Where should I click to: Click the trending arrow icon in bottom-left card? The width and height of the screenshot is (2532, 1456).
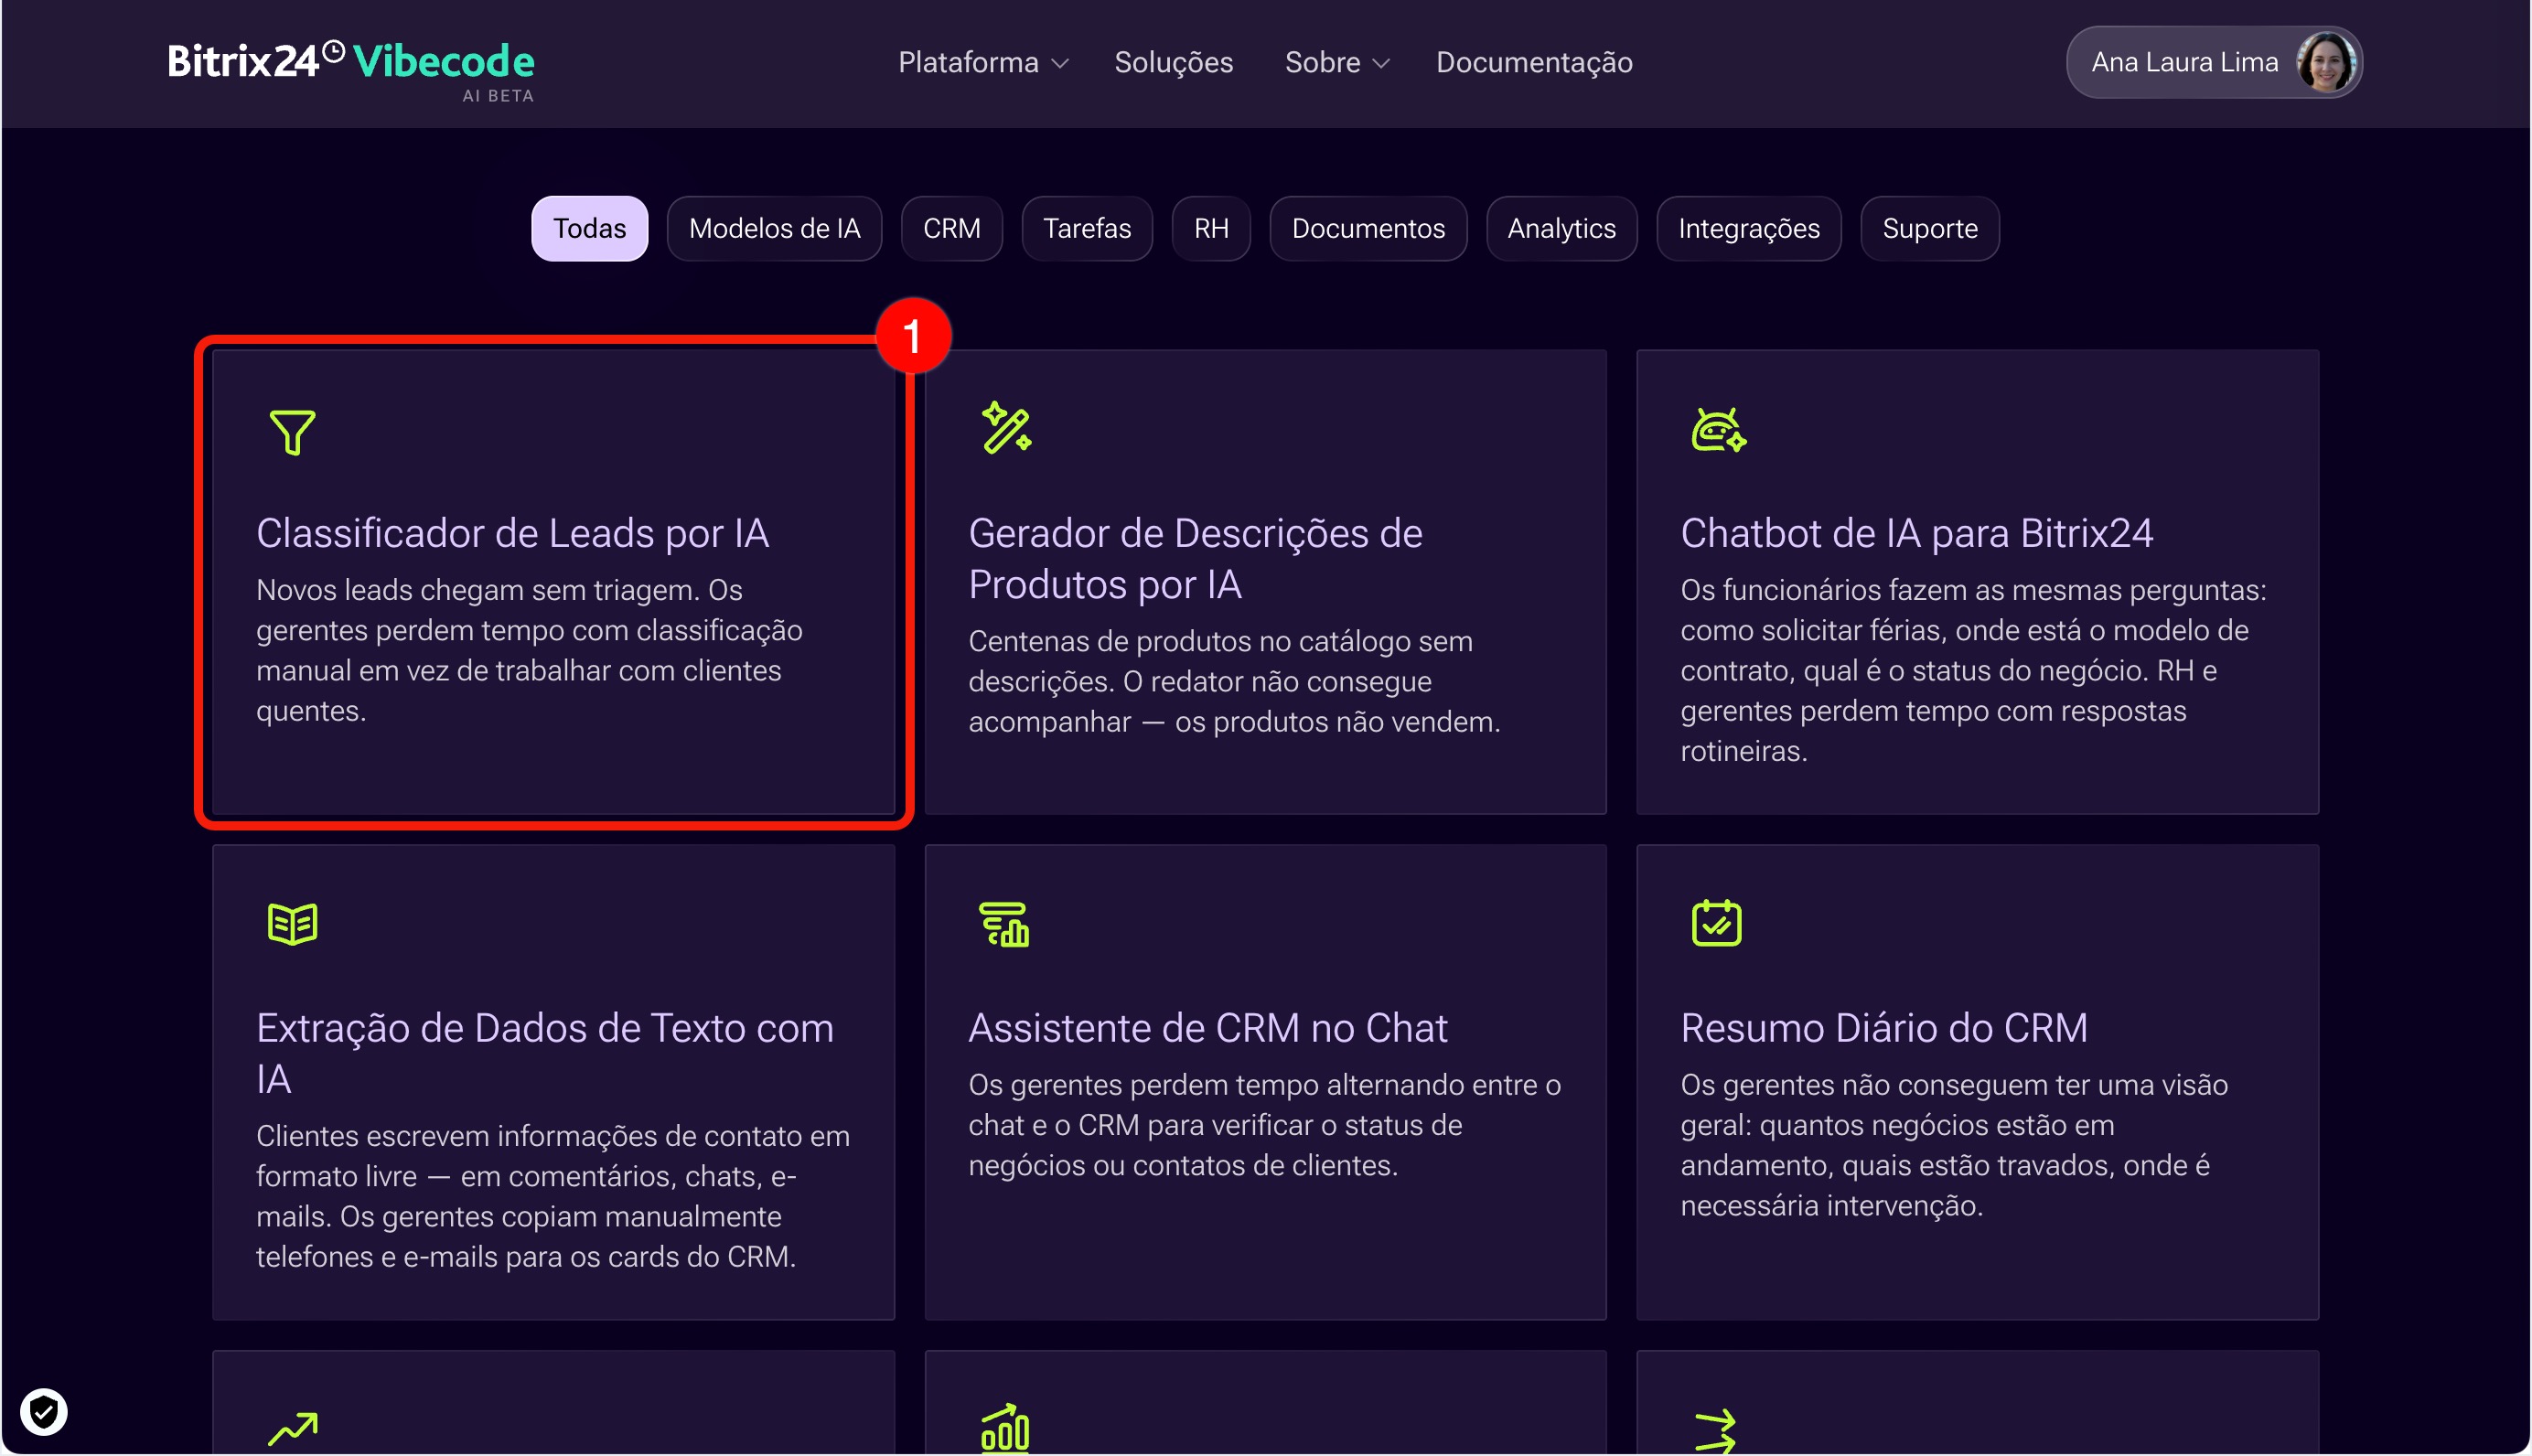[x=292, y=1428]
